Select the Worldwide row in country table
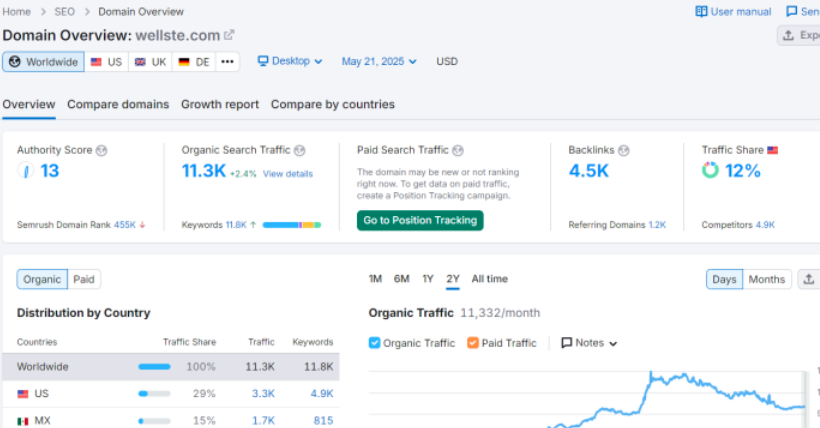This screenshot has width=820, height=428. (x=170, y=367)
